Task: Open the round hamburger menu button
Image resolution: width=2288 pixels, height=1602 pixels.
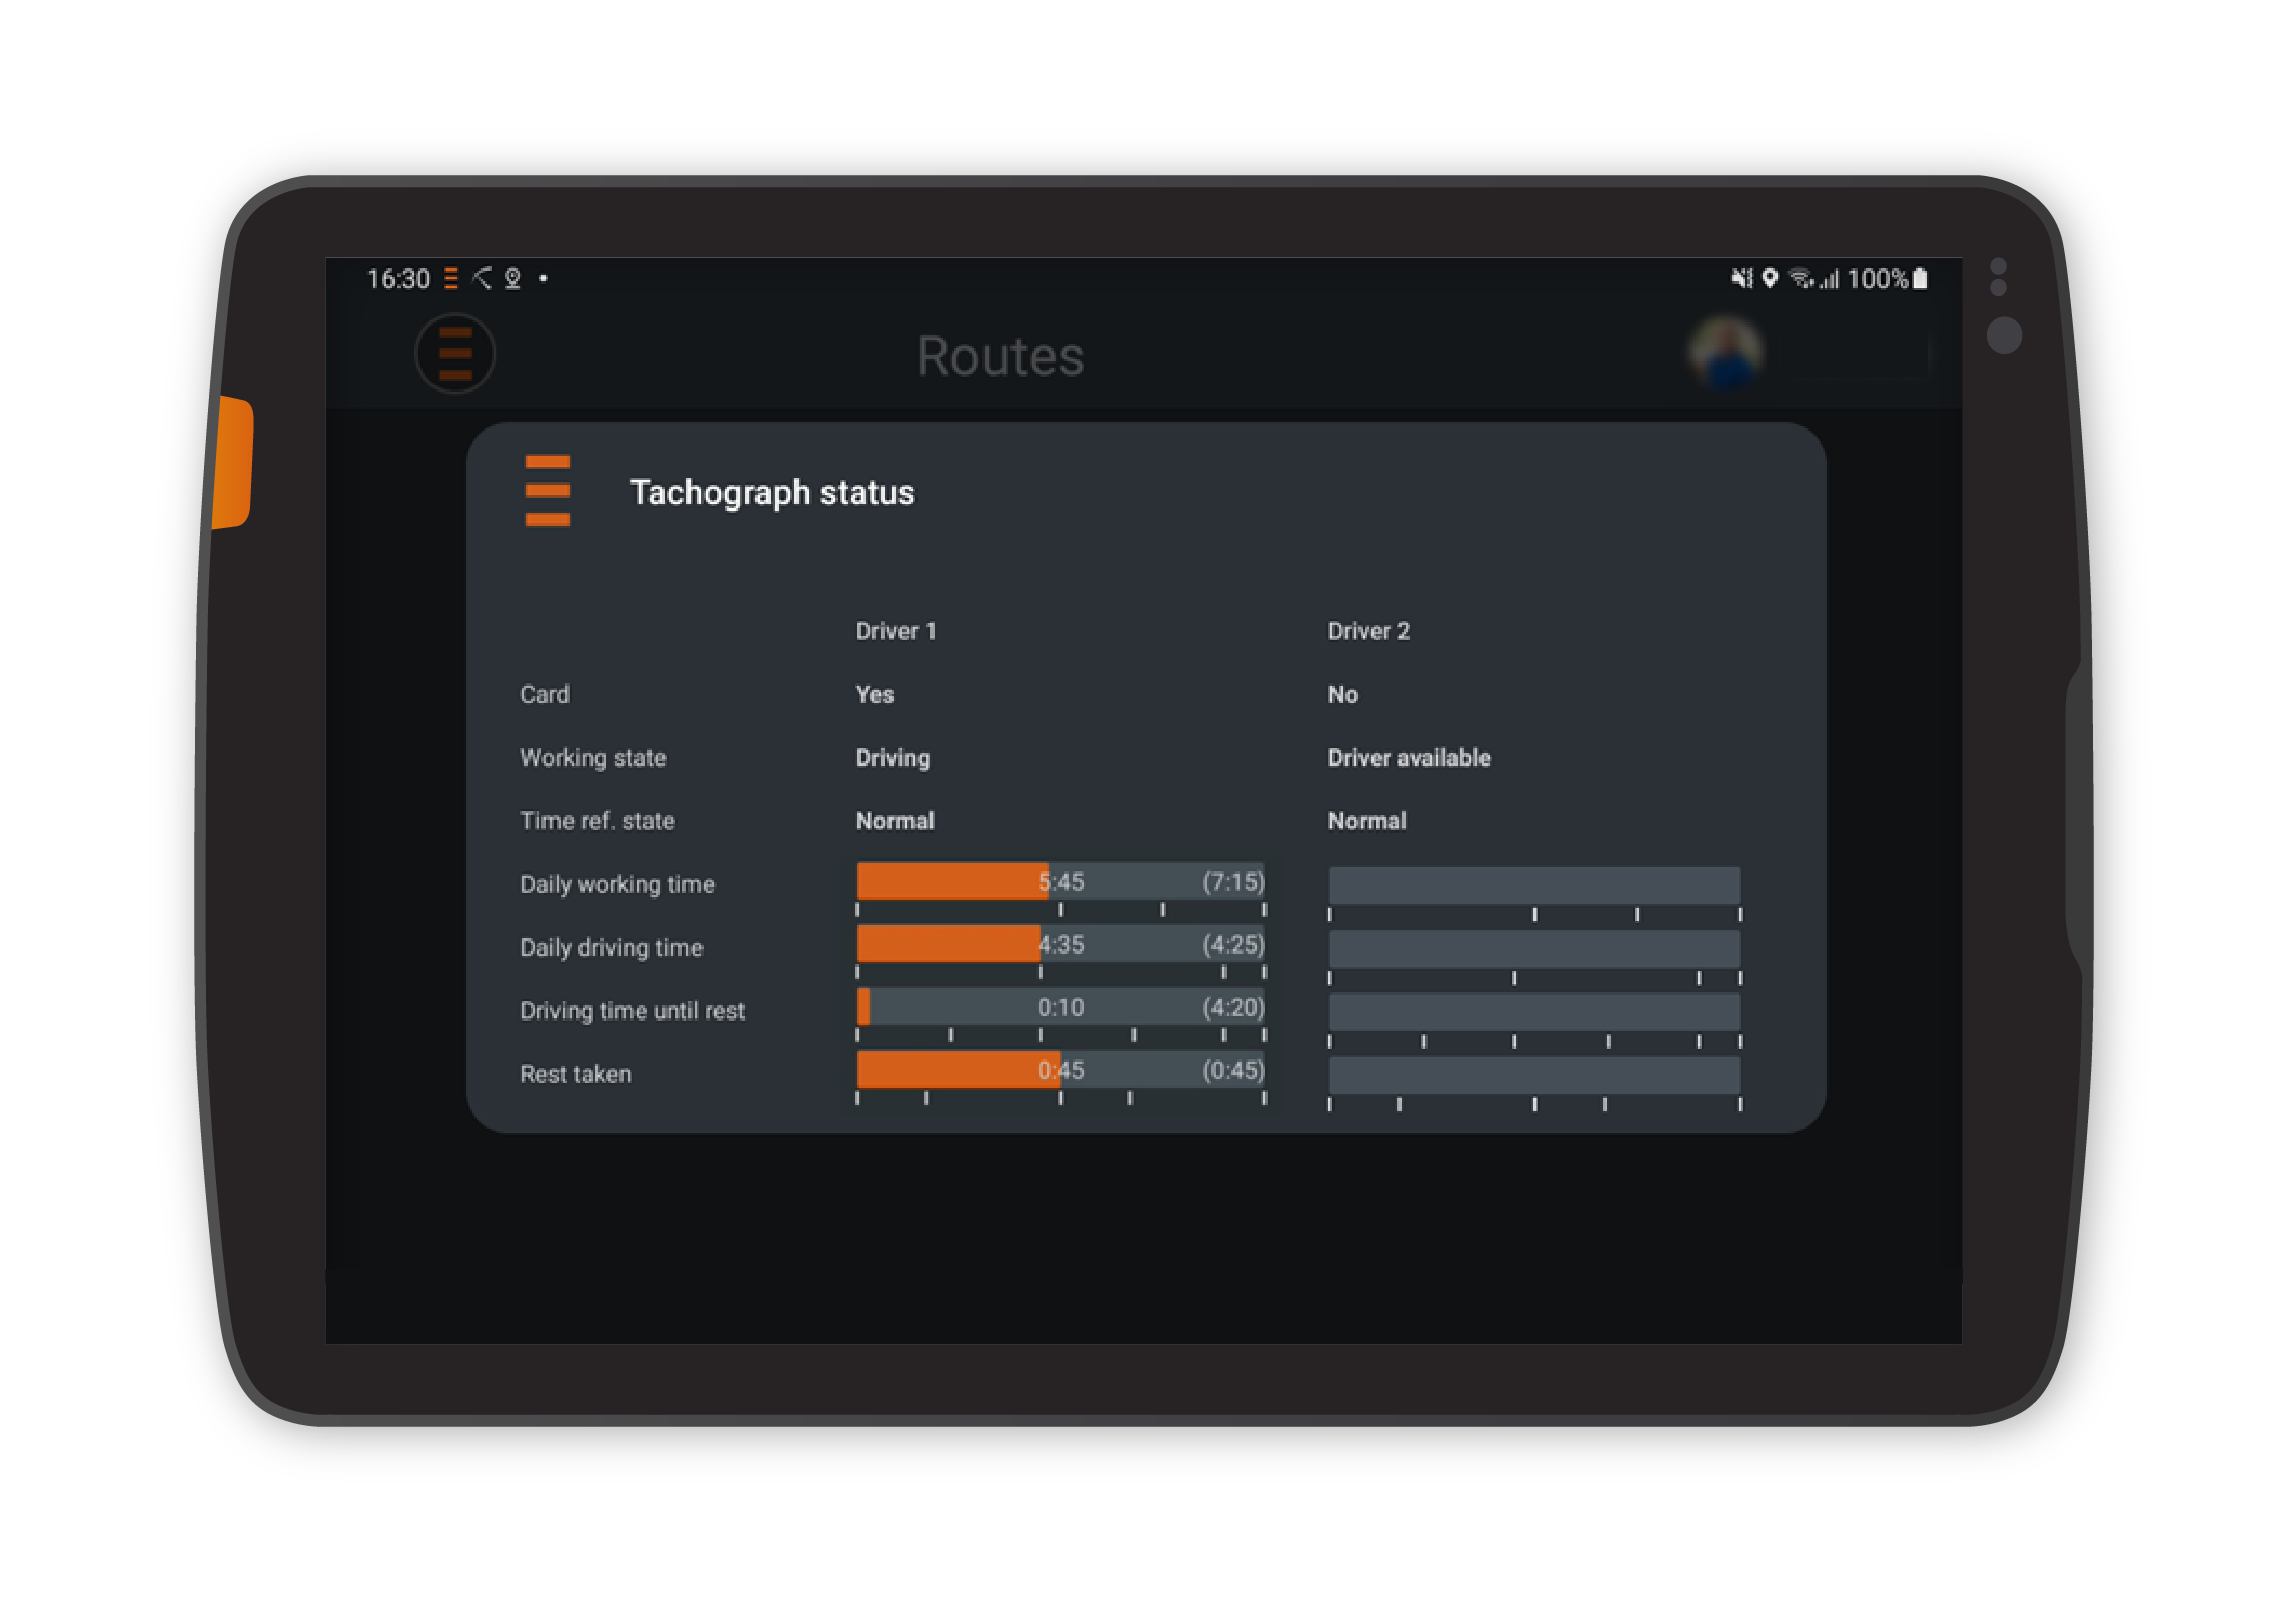Action: pos(455,354)
